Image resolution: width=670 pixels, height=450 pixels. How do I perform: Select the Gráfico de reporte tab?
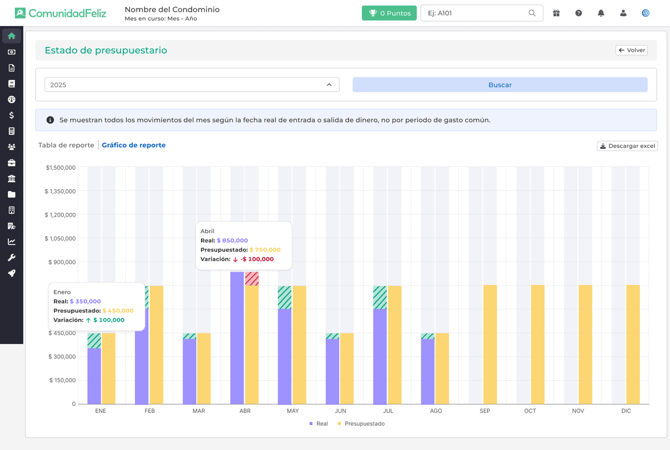tap(134, 145)
